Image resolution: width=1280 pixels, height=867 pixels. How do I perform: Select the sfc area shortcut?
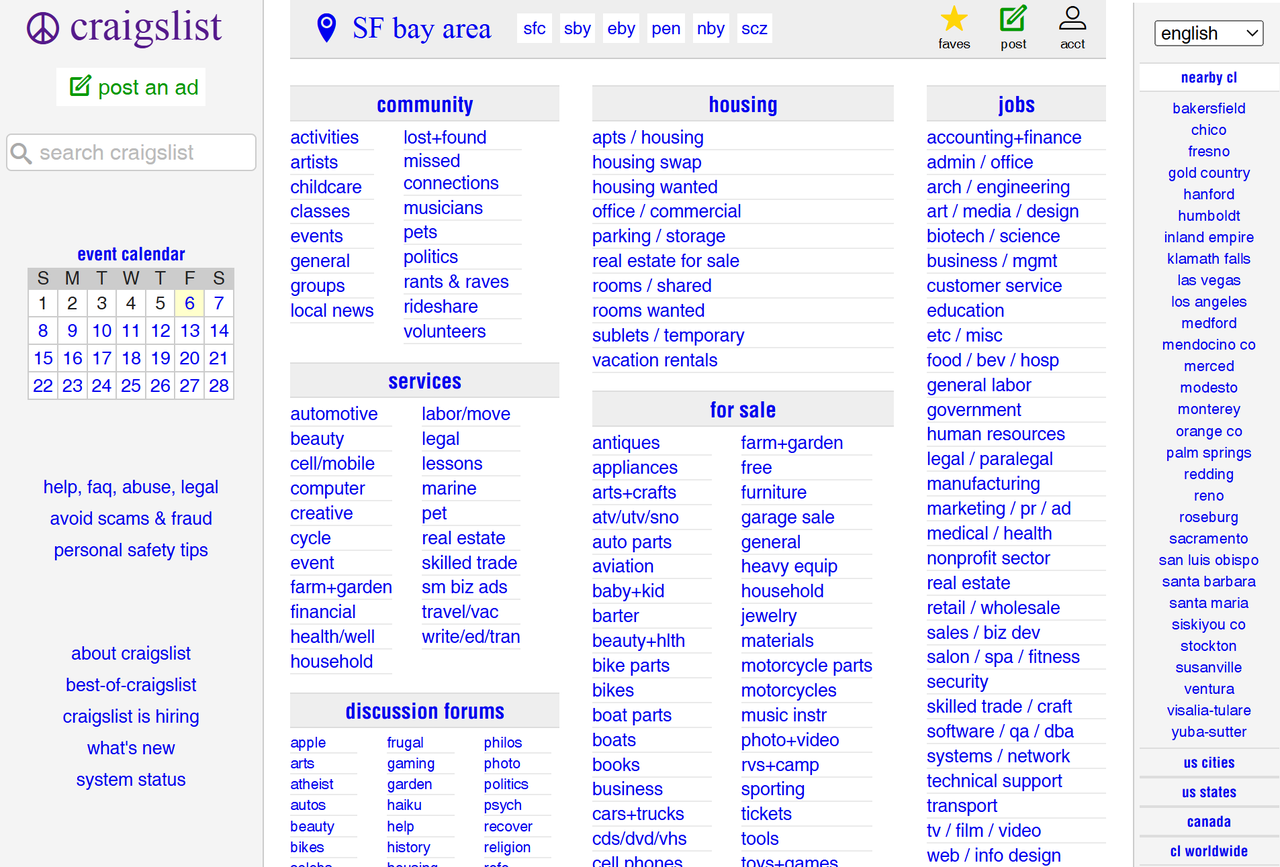point(533,28)
